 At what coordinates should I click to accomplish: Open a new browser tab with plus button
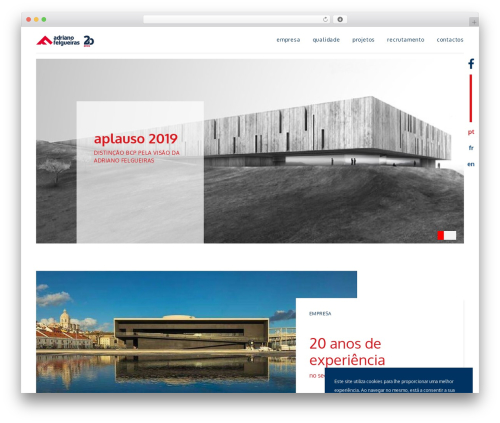coord(474,22)
